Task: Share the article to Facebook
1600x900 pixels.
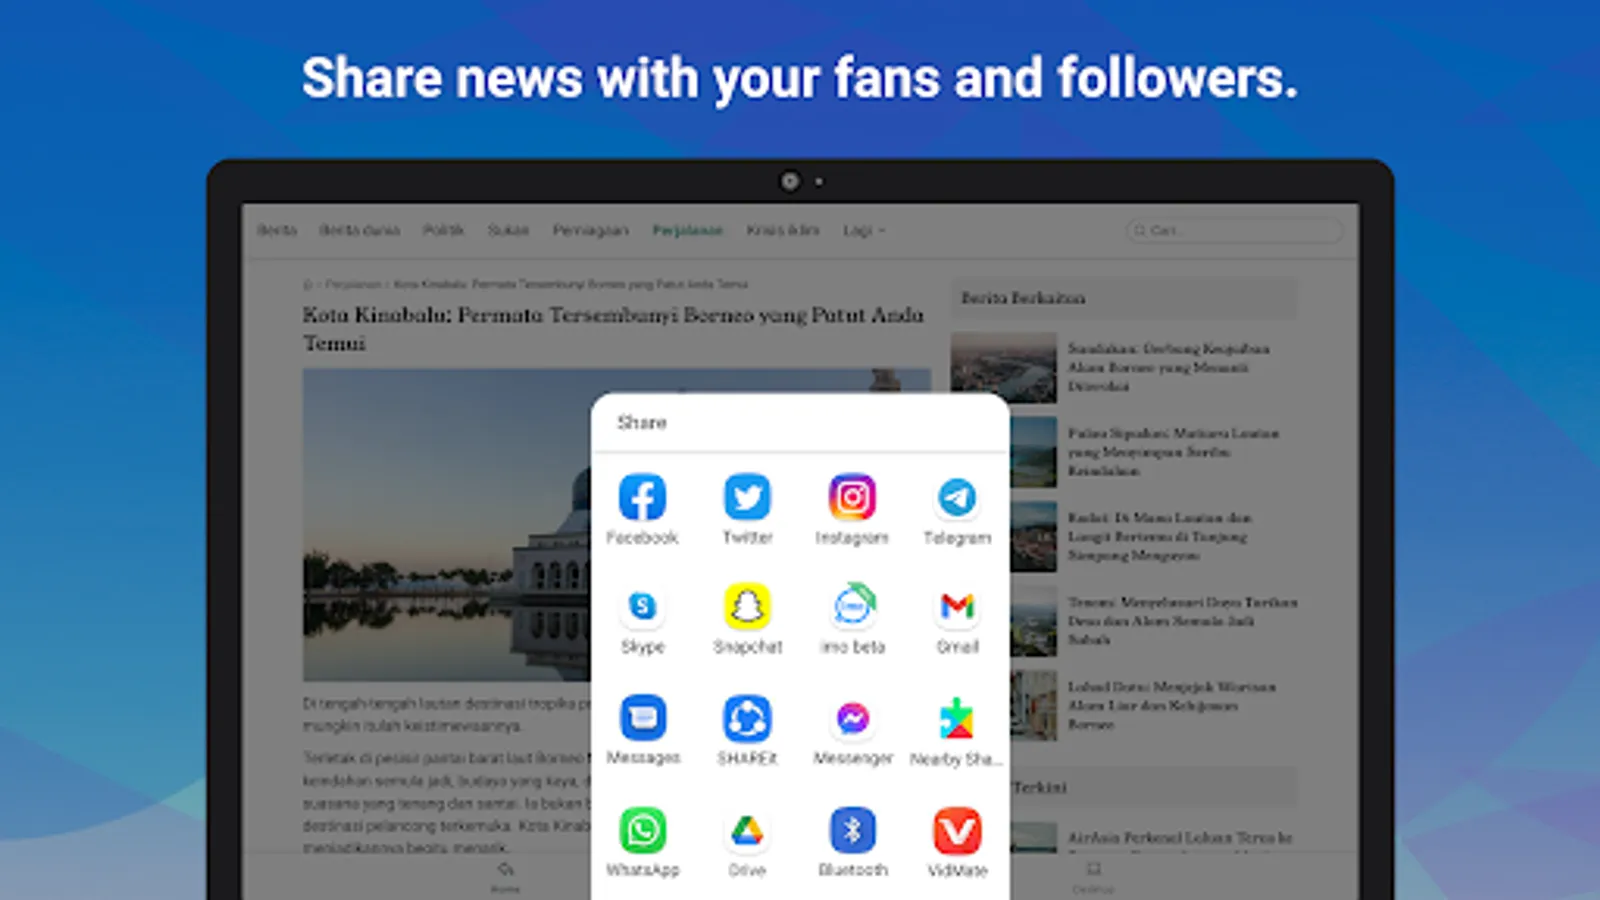Action: [x=642, y=497]
